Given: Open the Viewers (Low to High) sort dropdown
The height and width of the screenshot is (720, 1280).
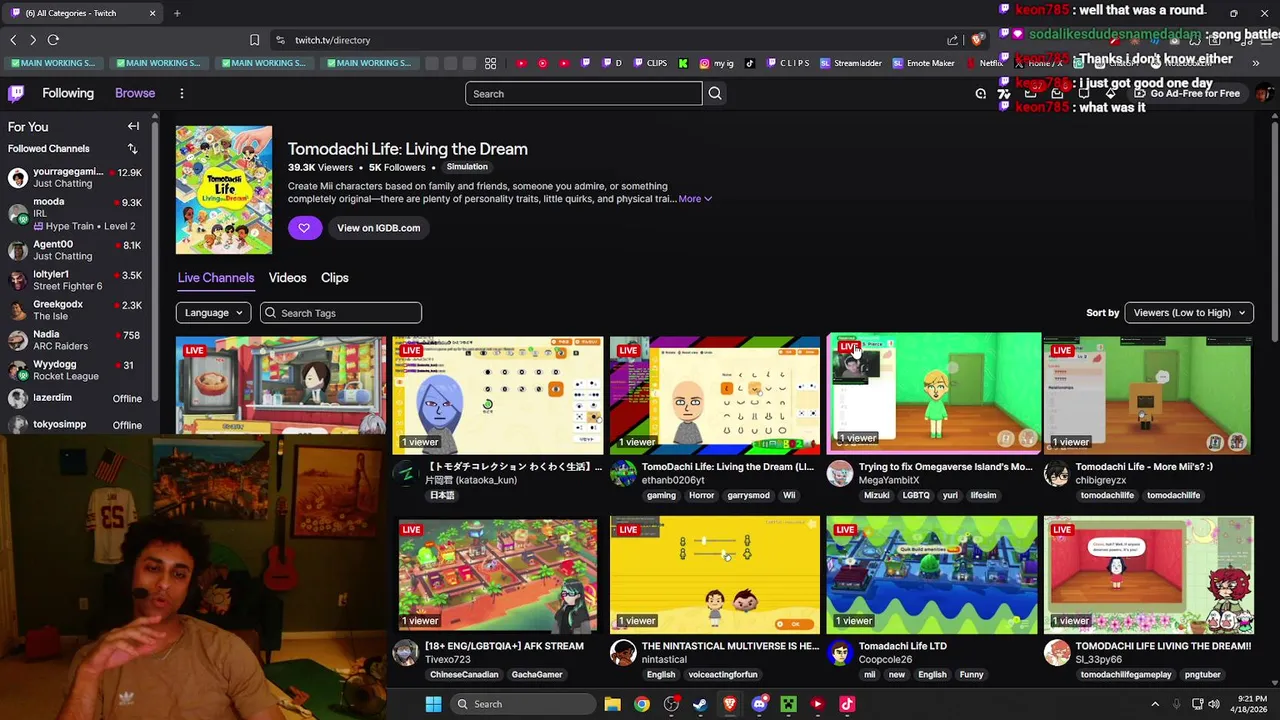Looking at the screenshot, I should pos(1189,313).
